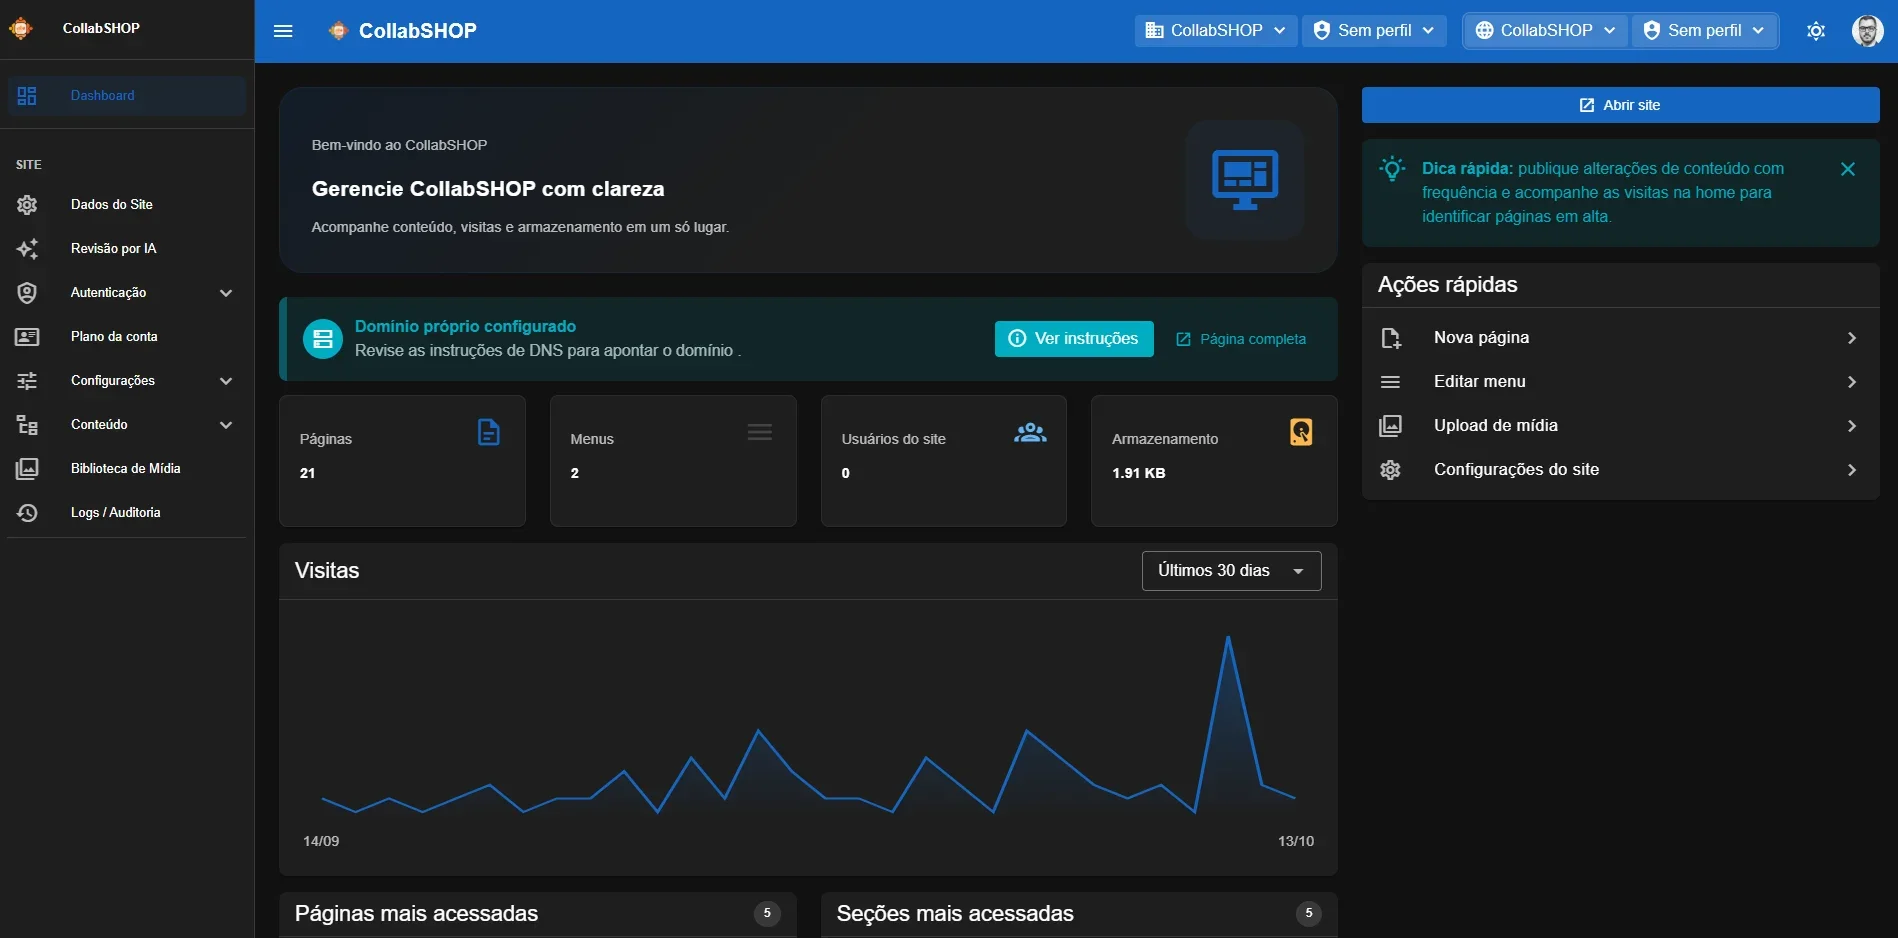
Task: Click the Usuários do site people icon
Action: [1030, 433]
